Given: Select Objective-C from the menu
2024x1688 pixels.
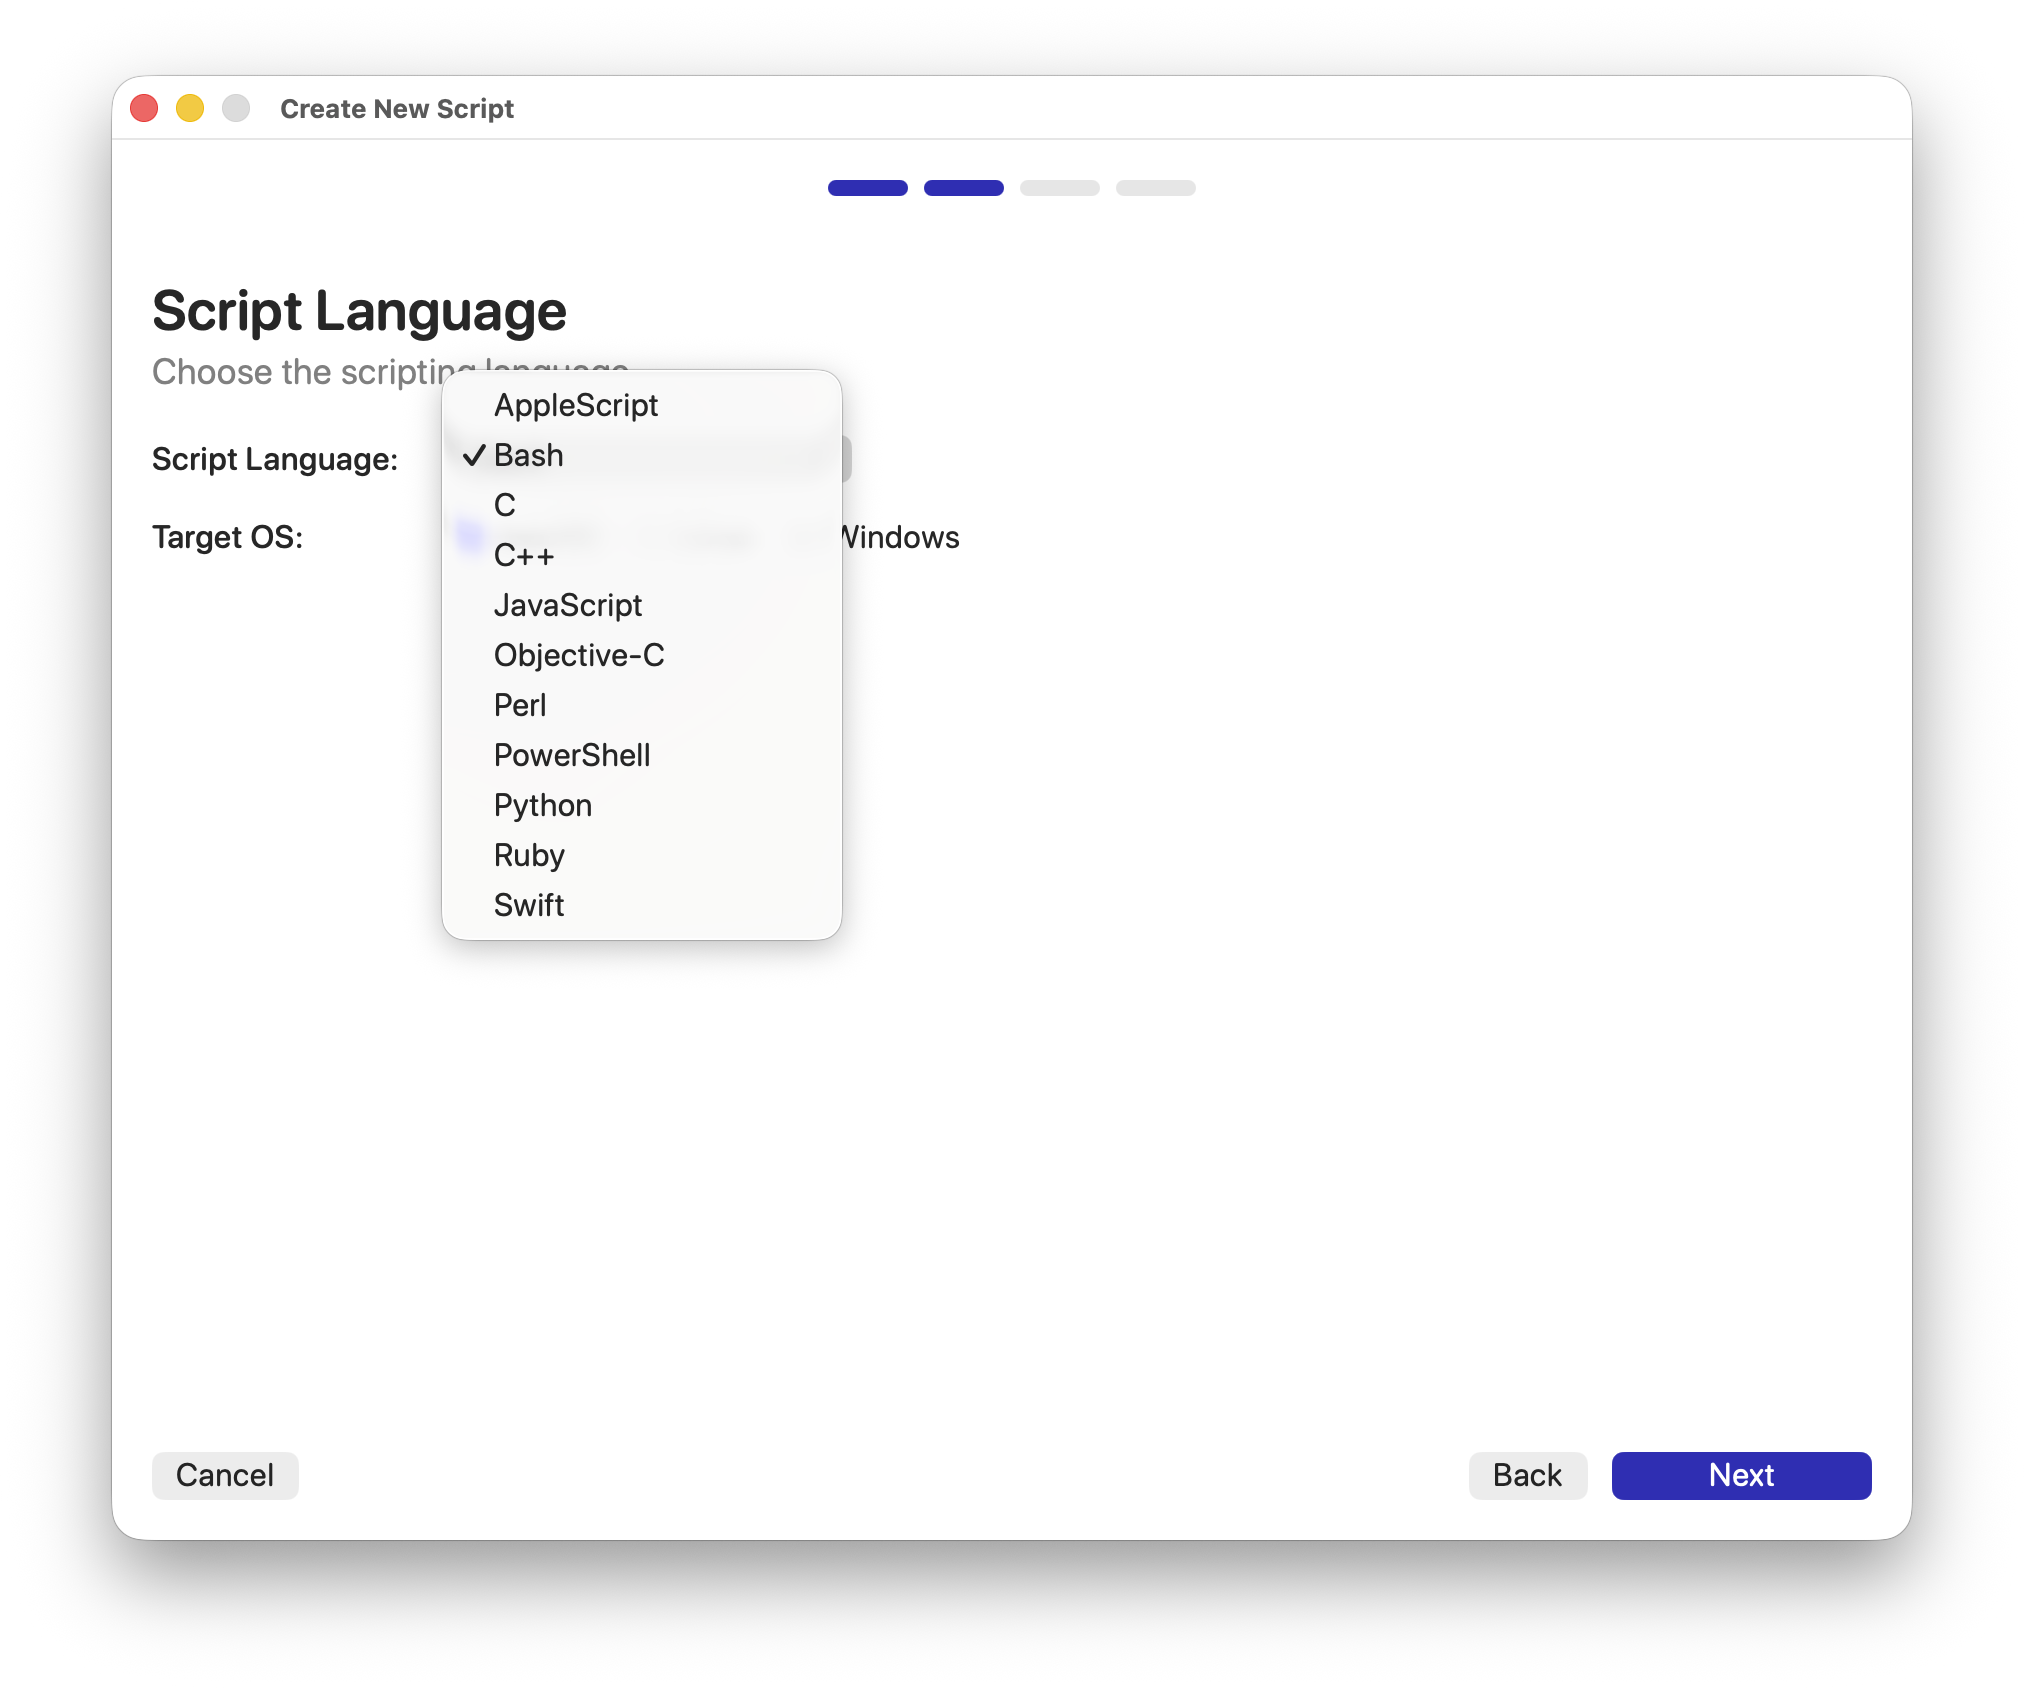Looking at the screenshot, I should point(579,655).
